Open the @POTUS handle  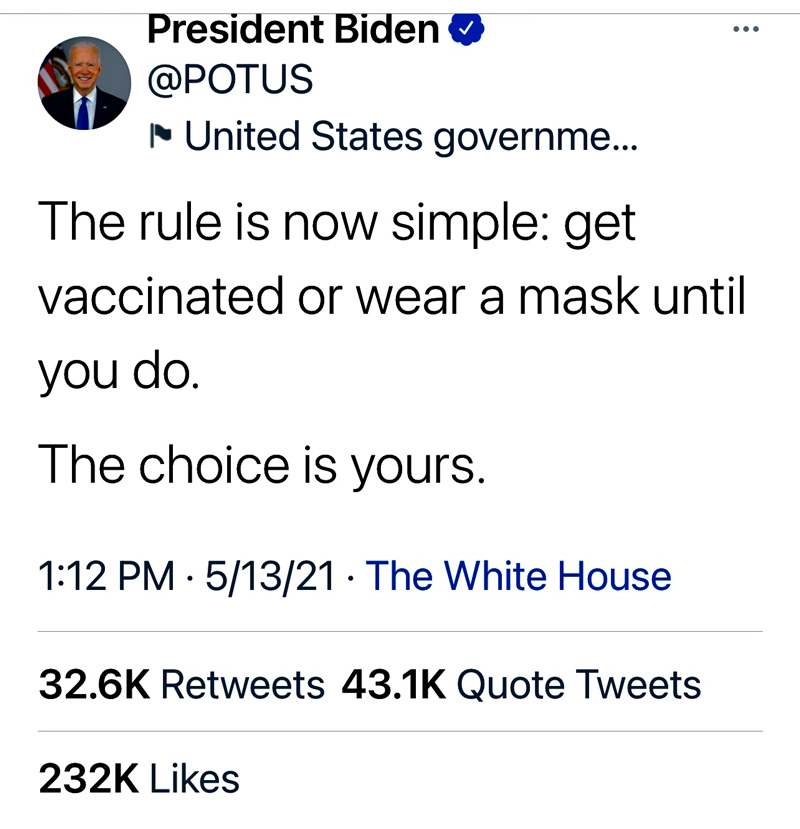[x=229, y=81]
